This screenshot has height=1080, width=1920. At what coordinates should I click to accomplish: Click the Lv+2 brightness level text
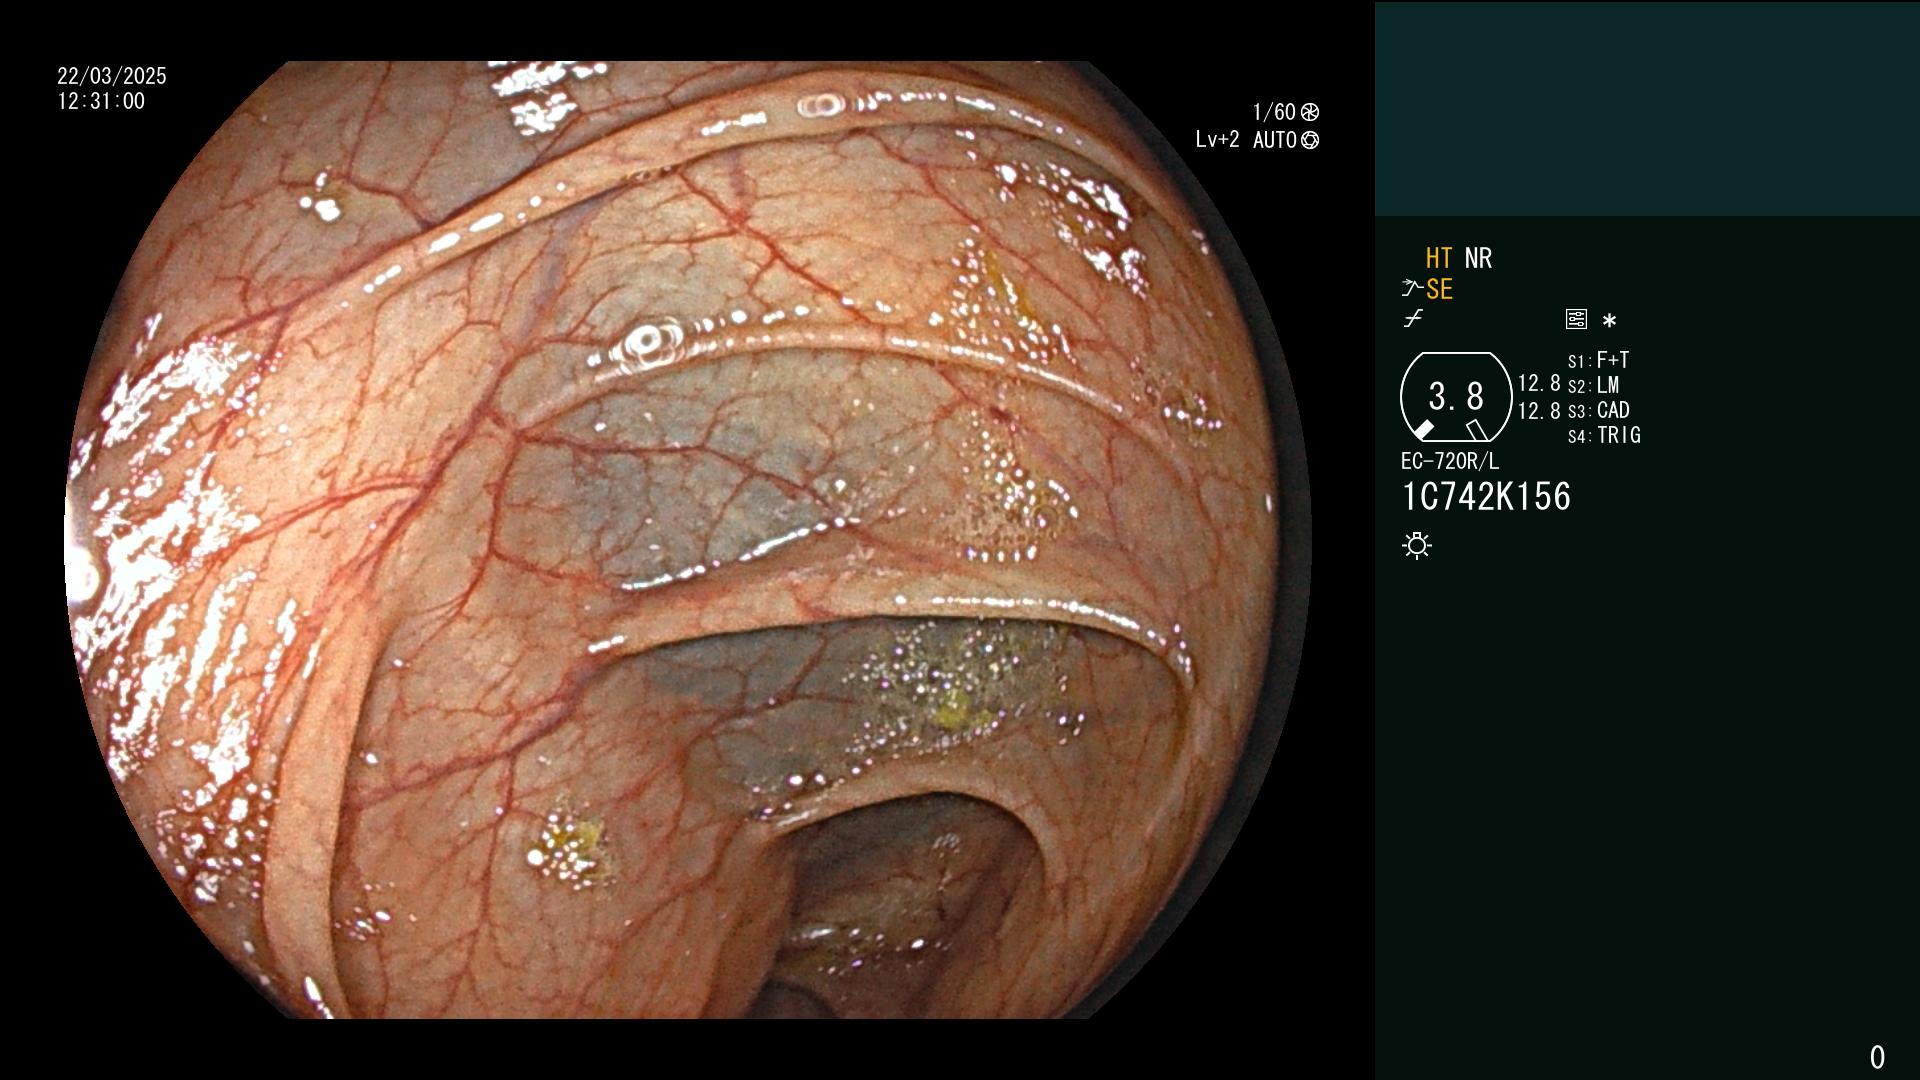pos(1217,140)
